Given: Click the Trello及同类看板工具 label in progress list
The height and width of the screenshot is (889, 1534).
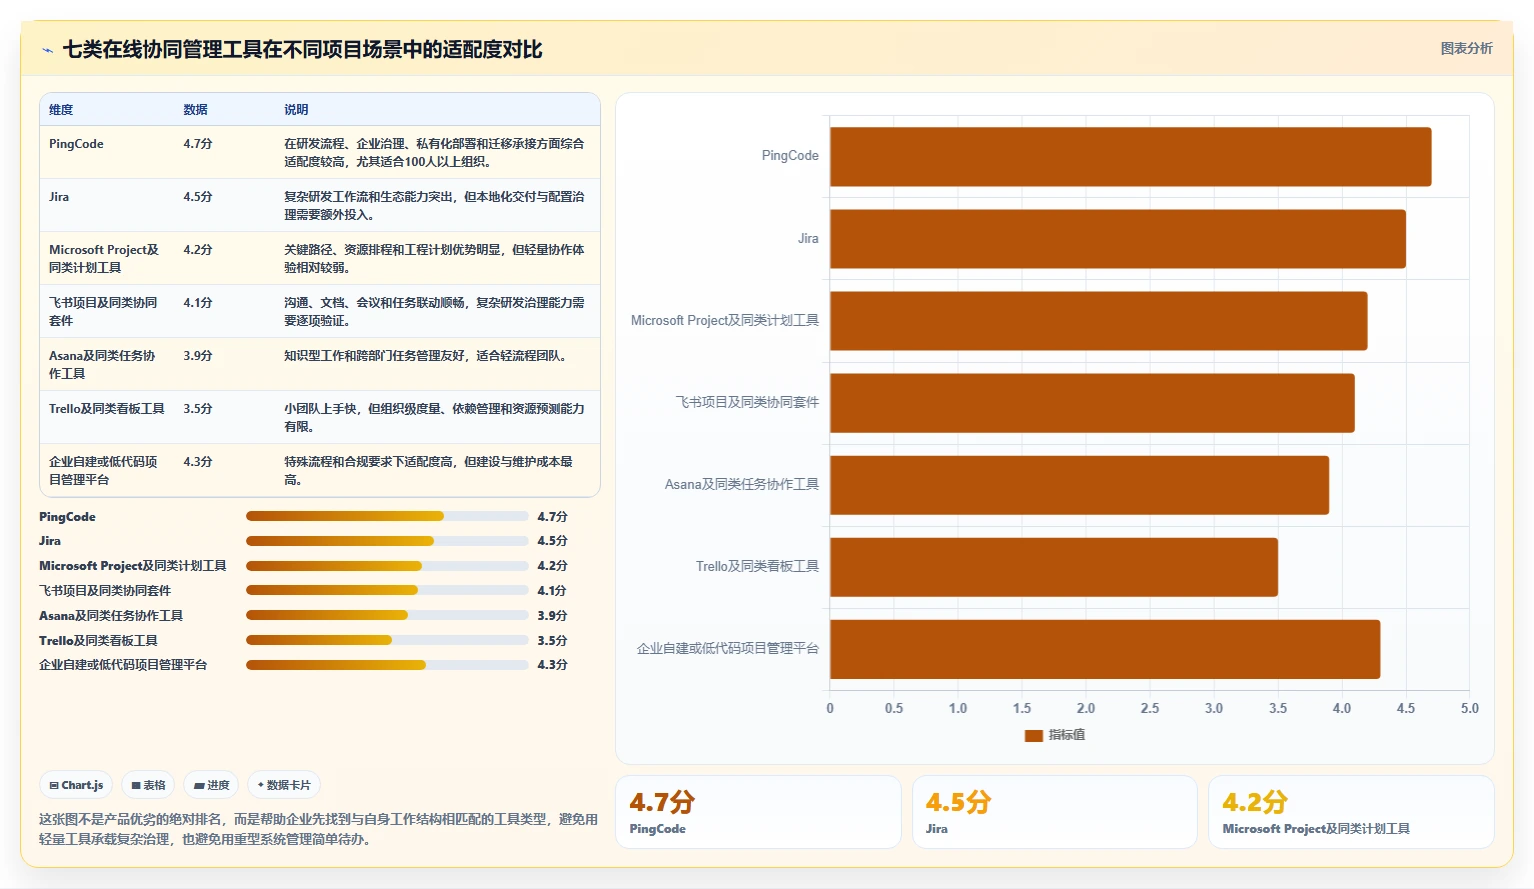Looking at the screenshot, I should (98, 641).
